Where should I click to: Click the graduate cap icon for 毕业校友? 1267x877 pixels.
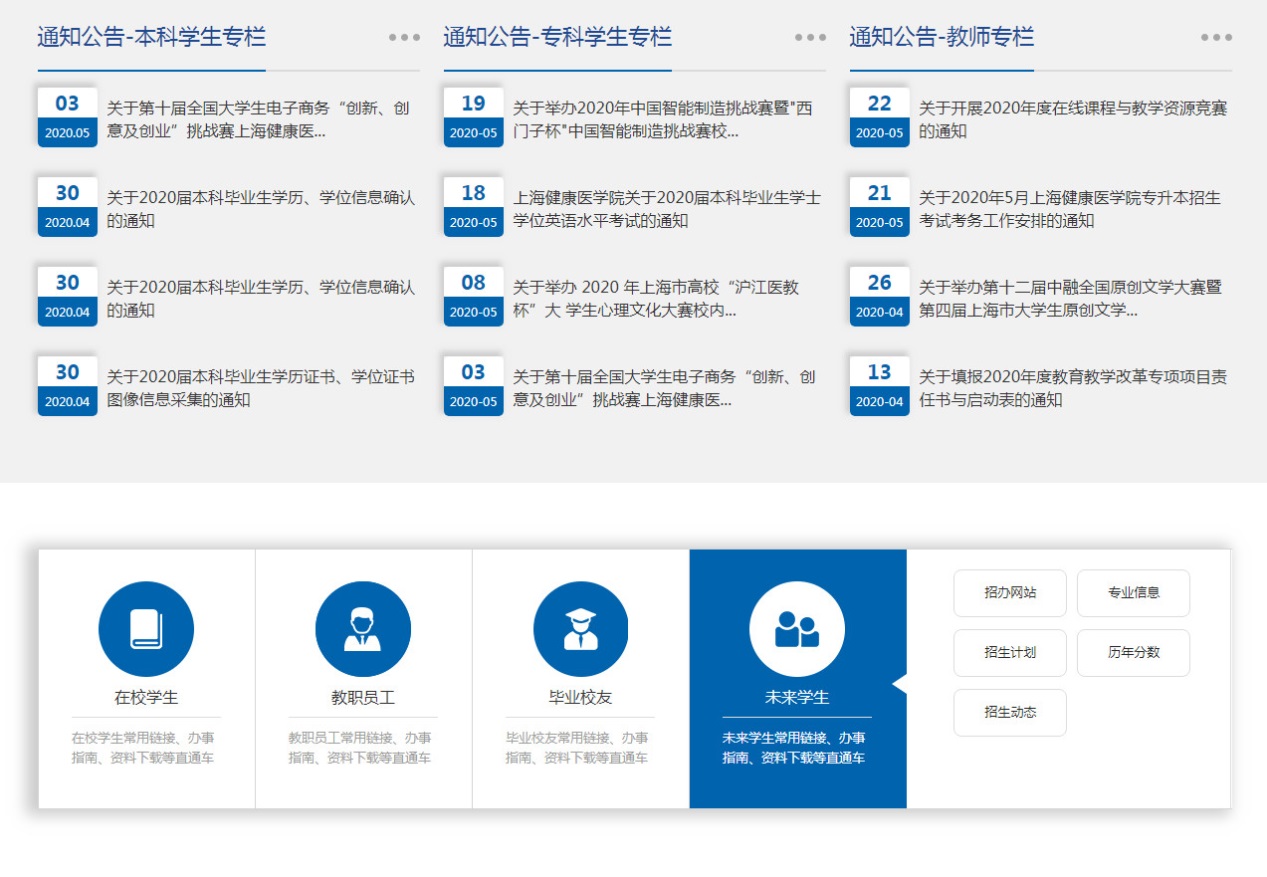click(580, 629)
